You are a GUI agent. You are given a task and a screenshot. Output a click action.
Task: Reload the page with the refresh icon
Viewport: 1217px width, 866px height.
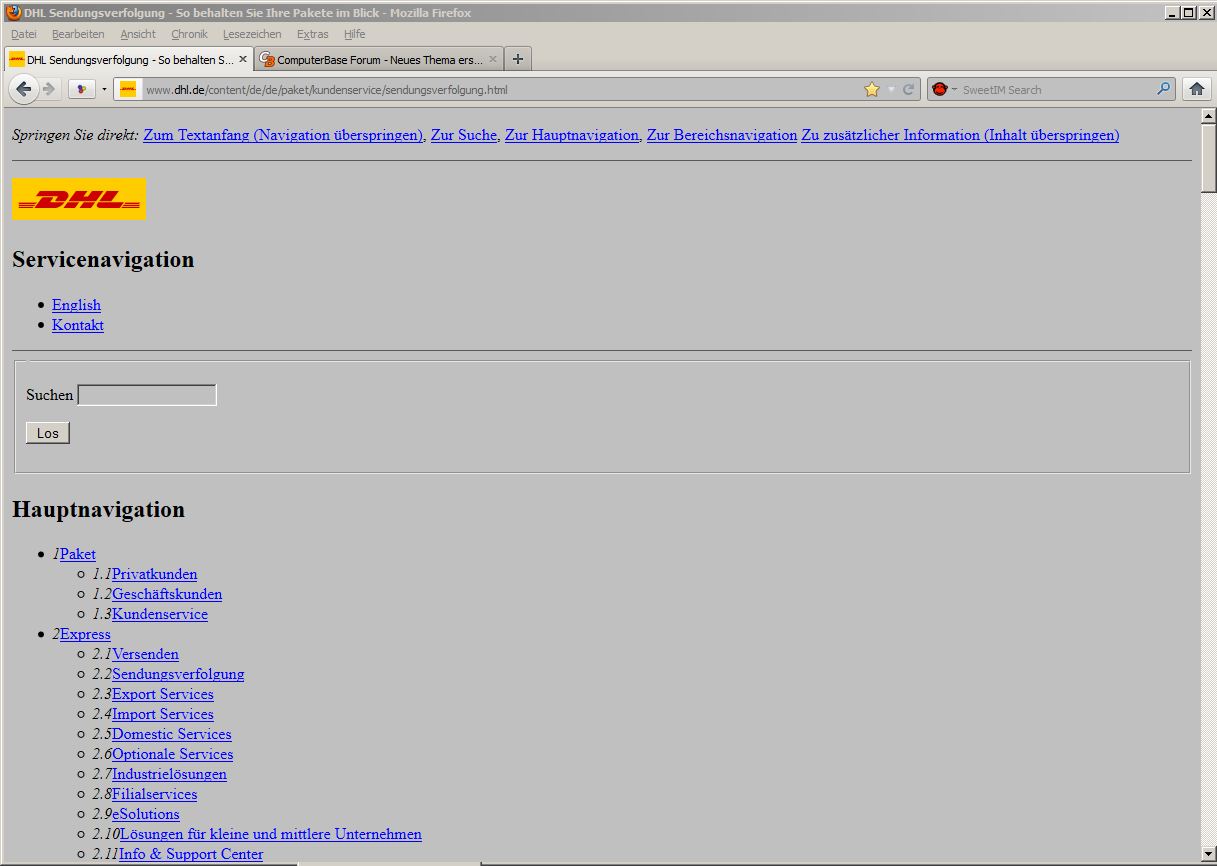click(909, 89)
